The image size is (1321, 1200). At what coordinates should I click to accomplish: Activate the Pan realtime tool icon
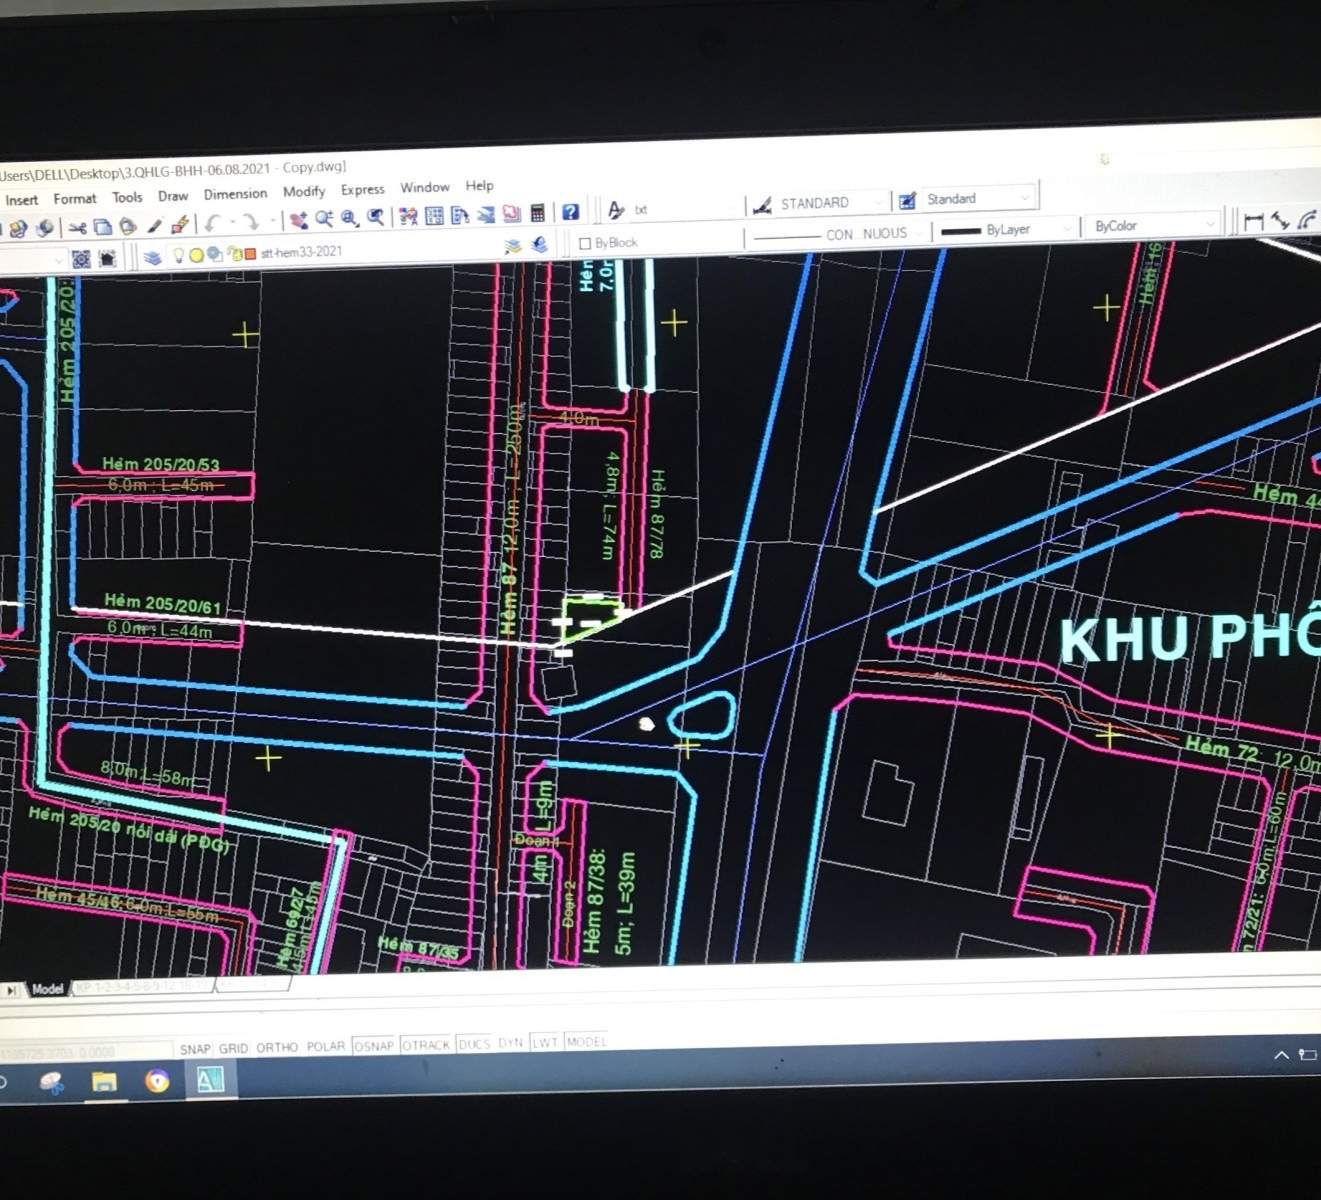click(298, 220)
